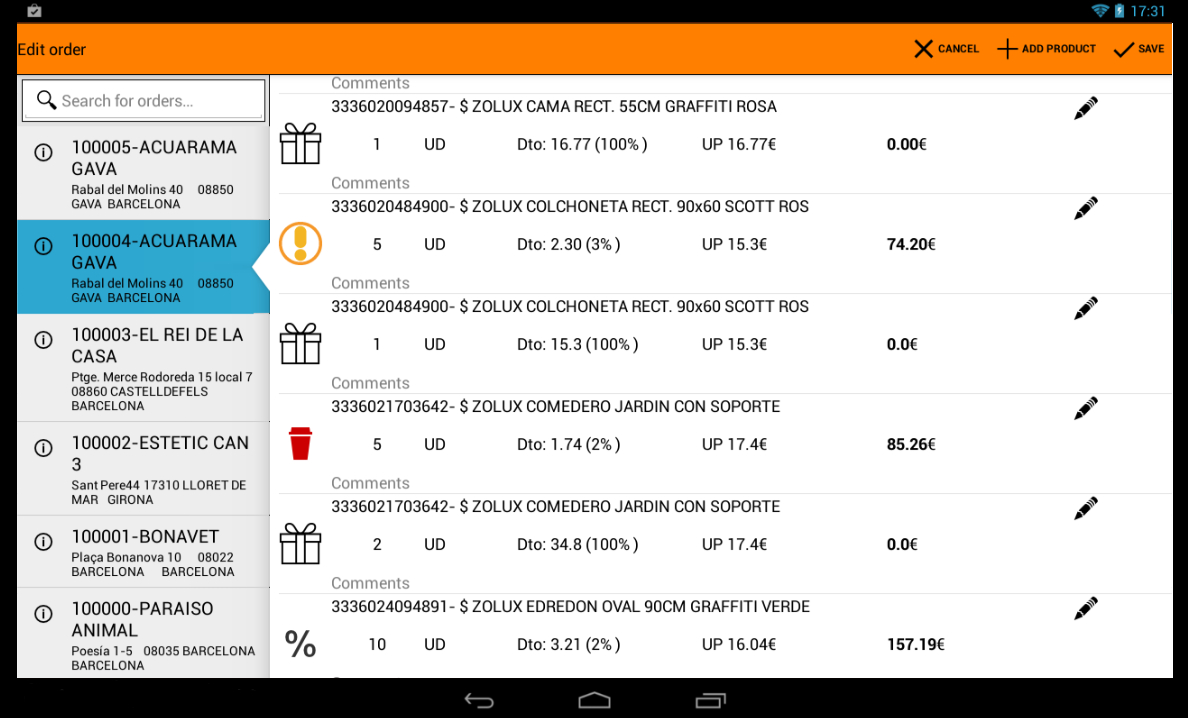Open info icon for 100002-ESTETIC CAN 3
The width and height of the screenshot is (1188, 718).
44,448
